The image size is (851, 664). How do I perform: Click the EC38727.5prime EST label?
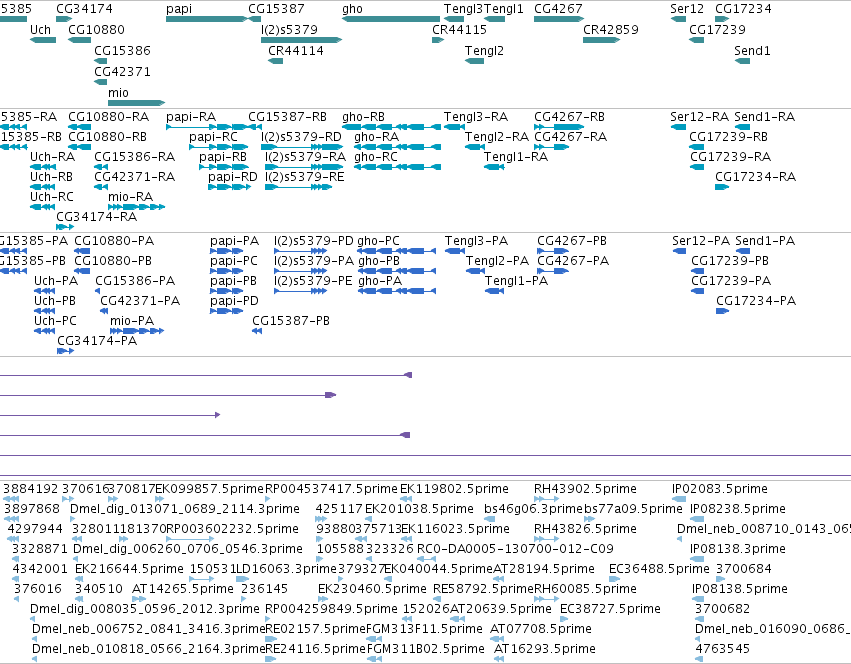tap(610, 609)
